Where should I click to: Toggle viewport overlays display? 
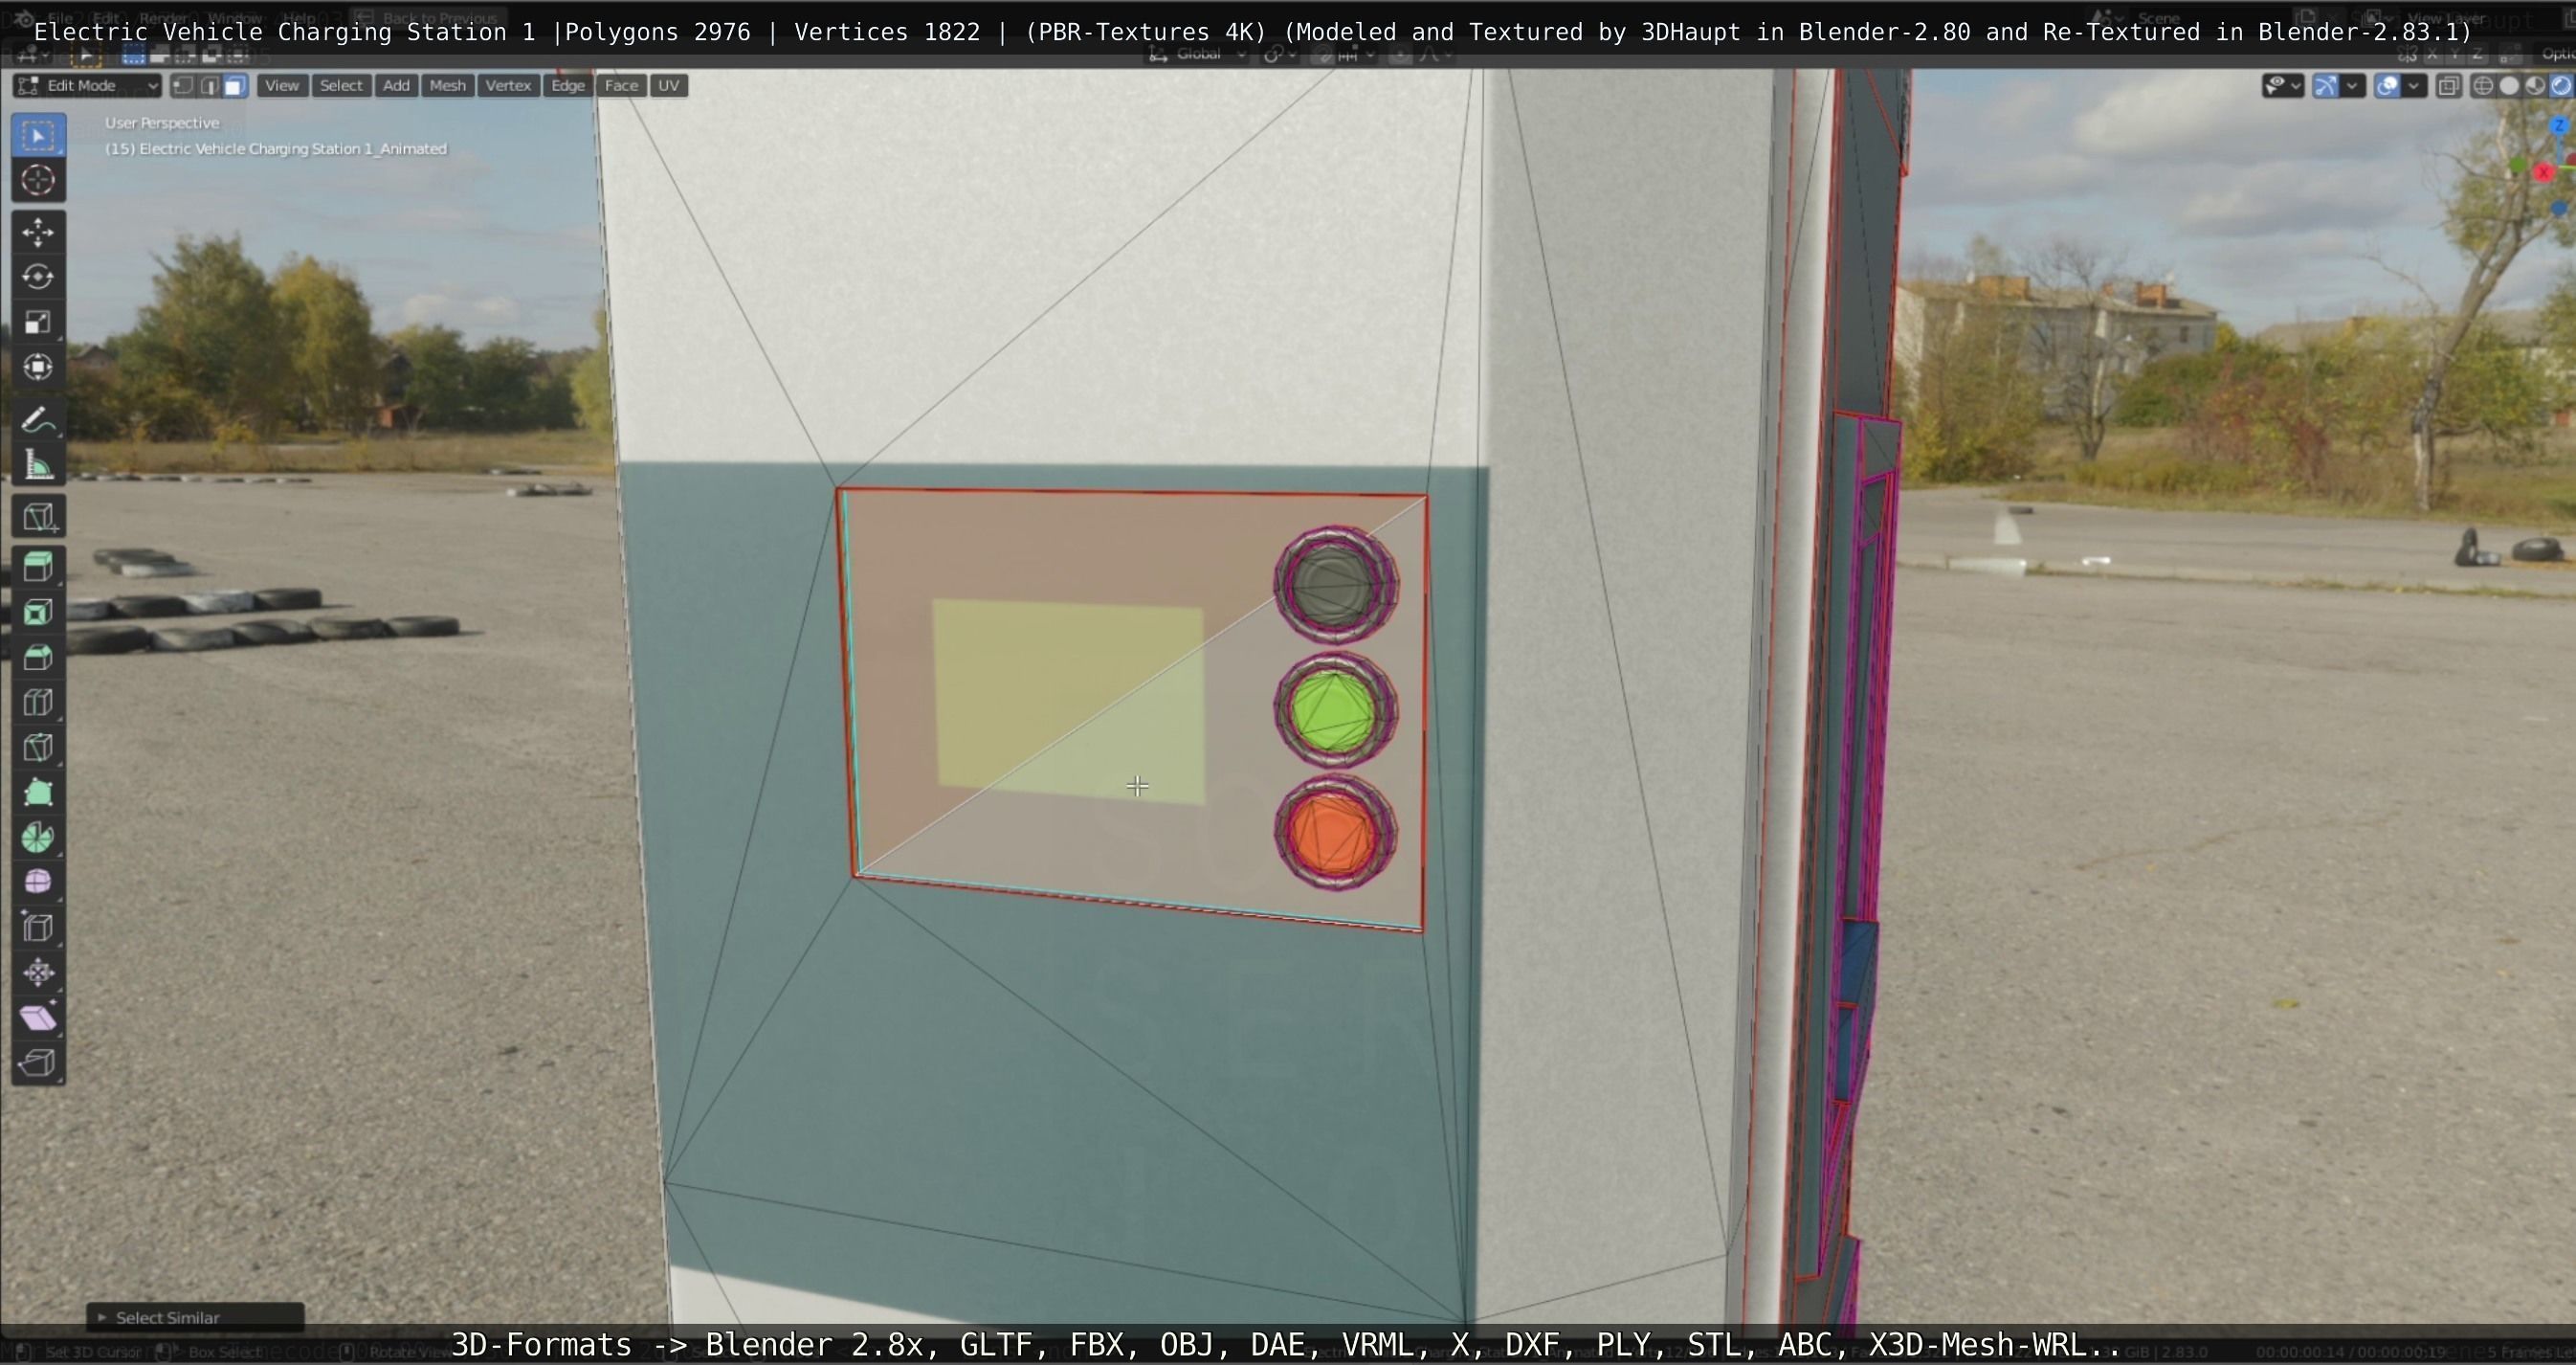2387,86
